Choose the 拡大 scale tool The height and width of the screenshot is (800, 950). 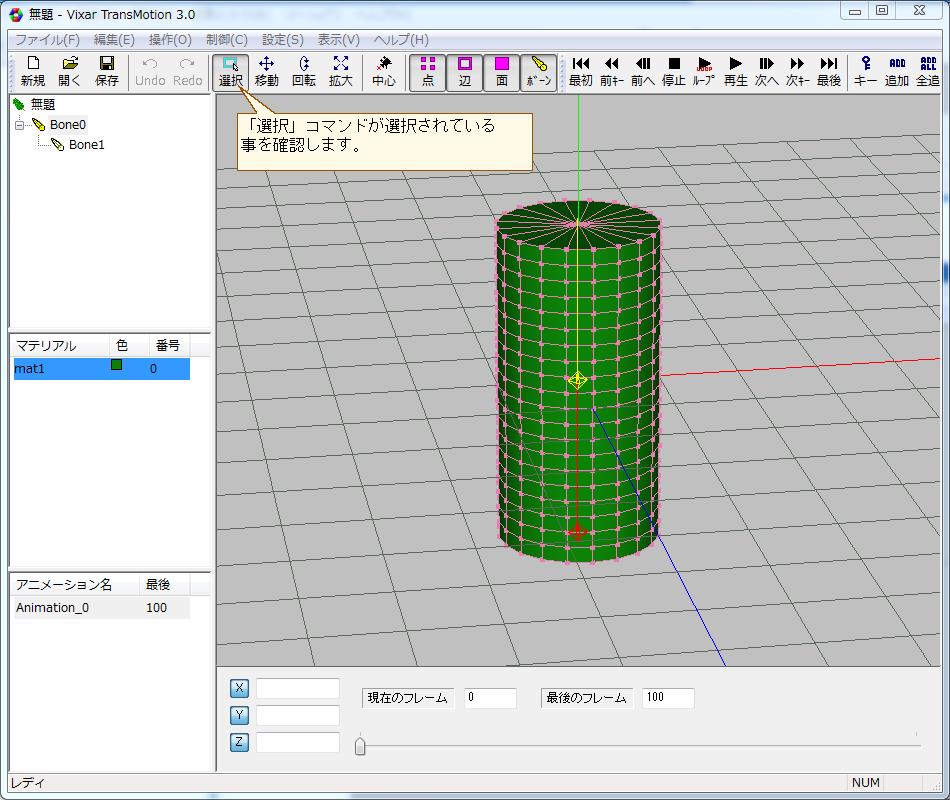340,71
